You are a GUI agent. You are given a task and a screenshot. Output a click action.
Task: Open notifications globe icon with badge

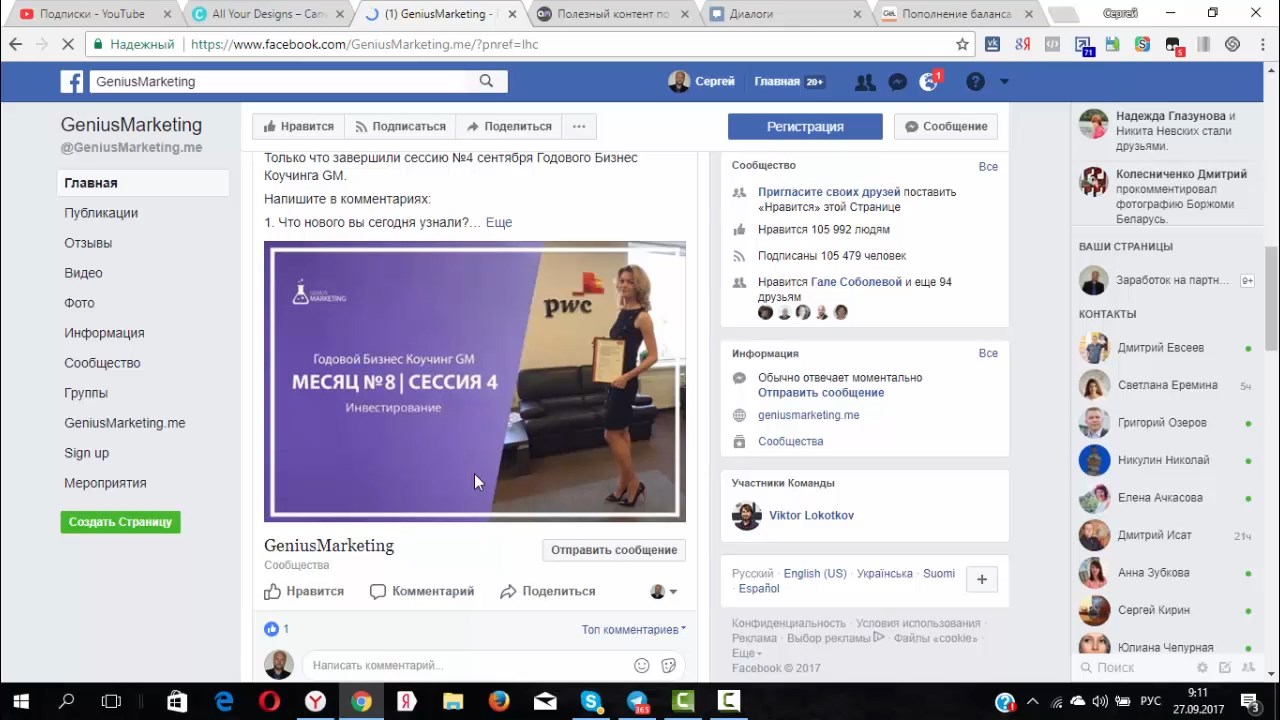929,82
